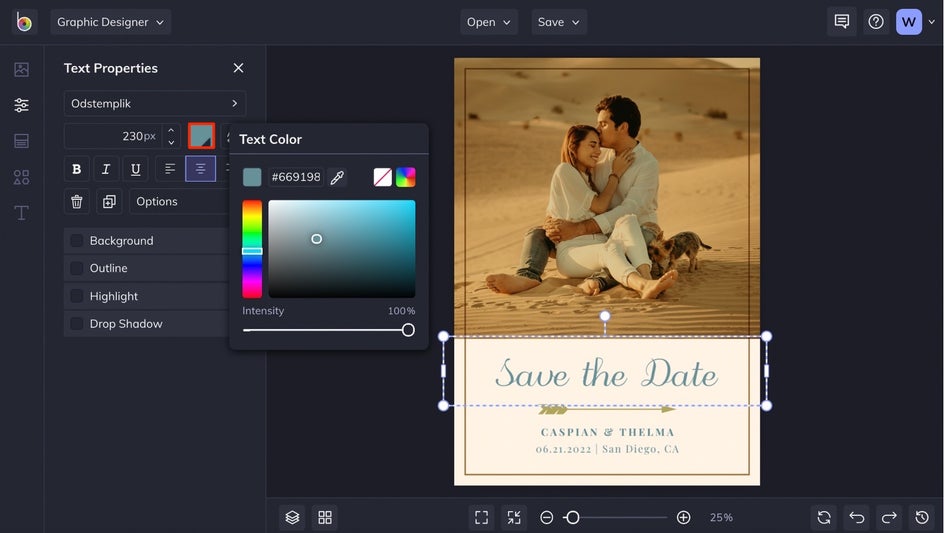Open the rainbow color palette swatch
This screenshot has width=944, height=533.
coord(406,177)
